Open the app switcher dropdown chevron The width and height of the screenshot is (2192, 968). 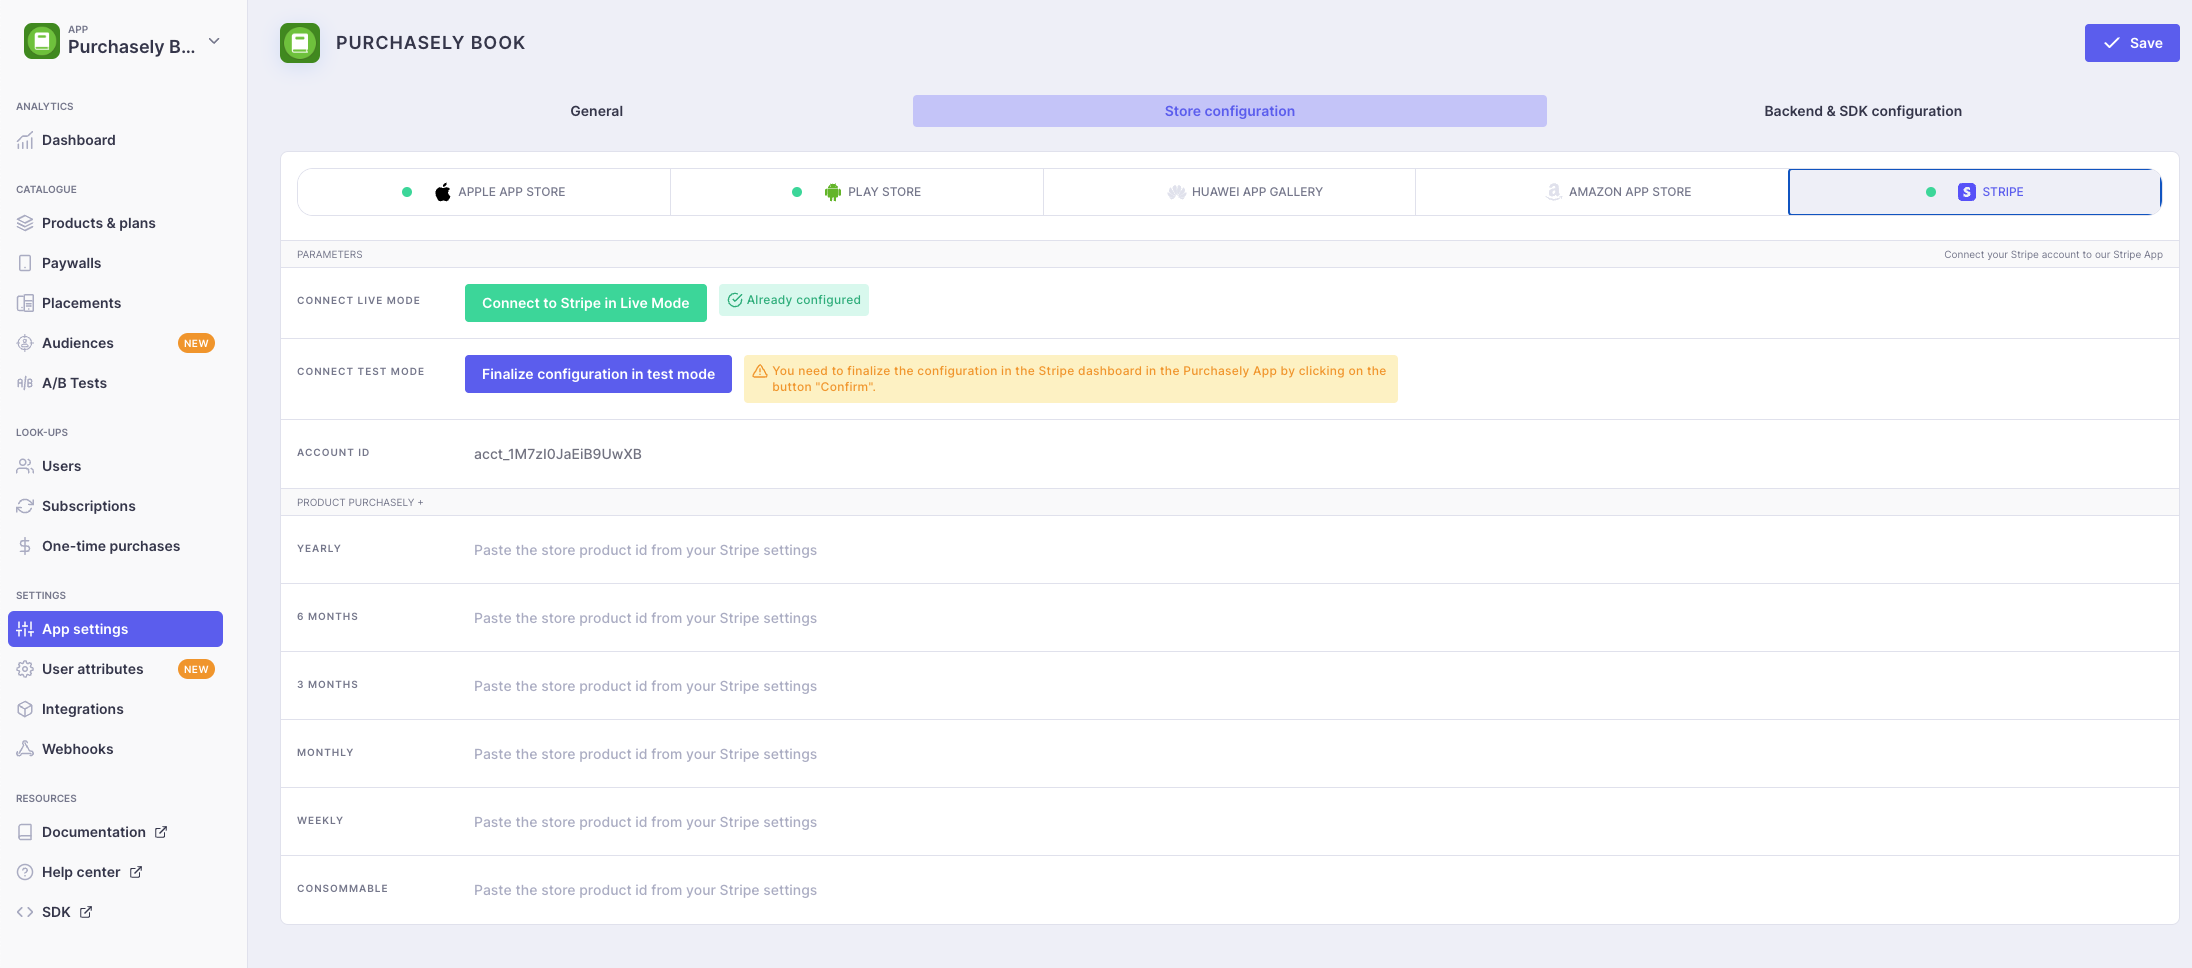(x=214, y=41)
